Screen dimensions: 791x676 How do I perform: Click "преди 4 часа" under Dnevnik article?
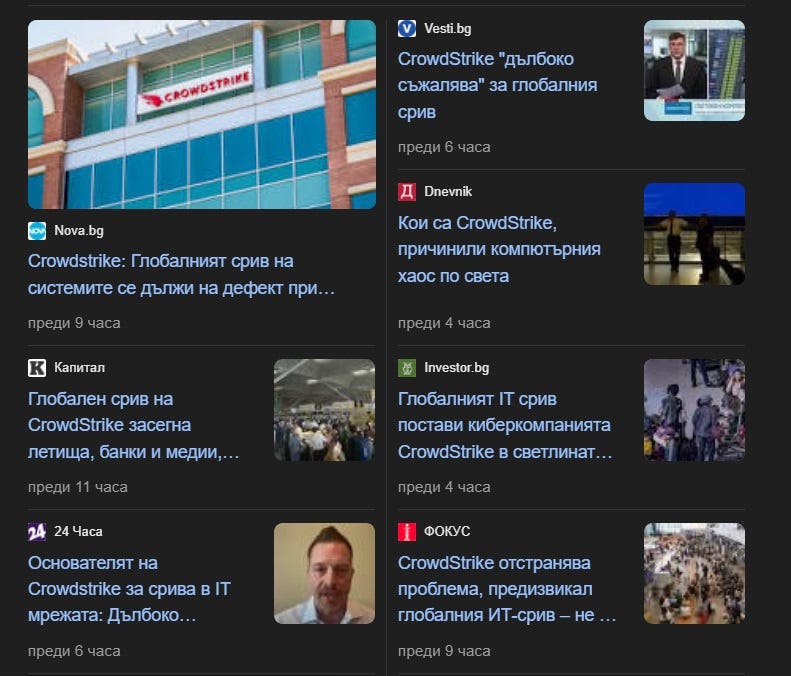pyautogui.click(x=444, y=323)
